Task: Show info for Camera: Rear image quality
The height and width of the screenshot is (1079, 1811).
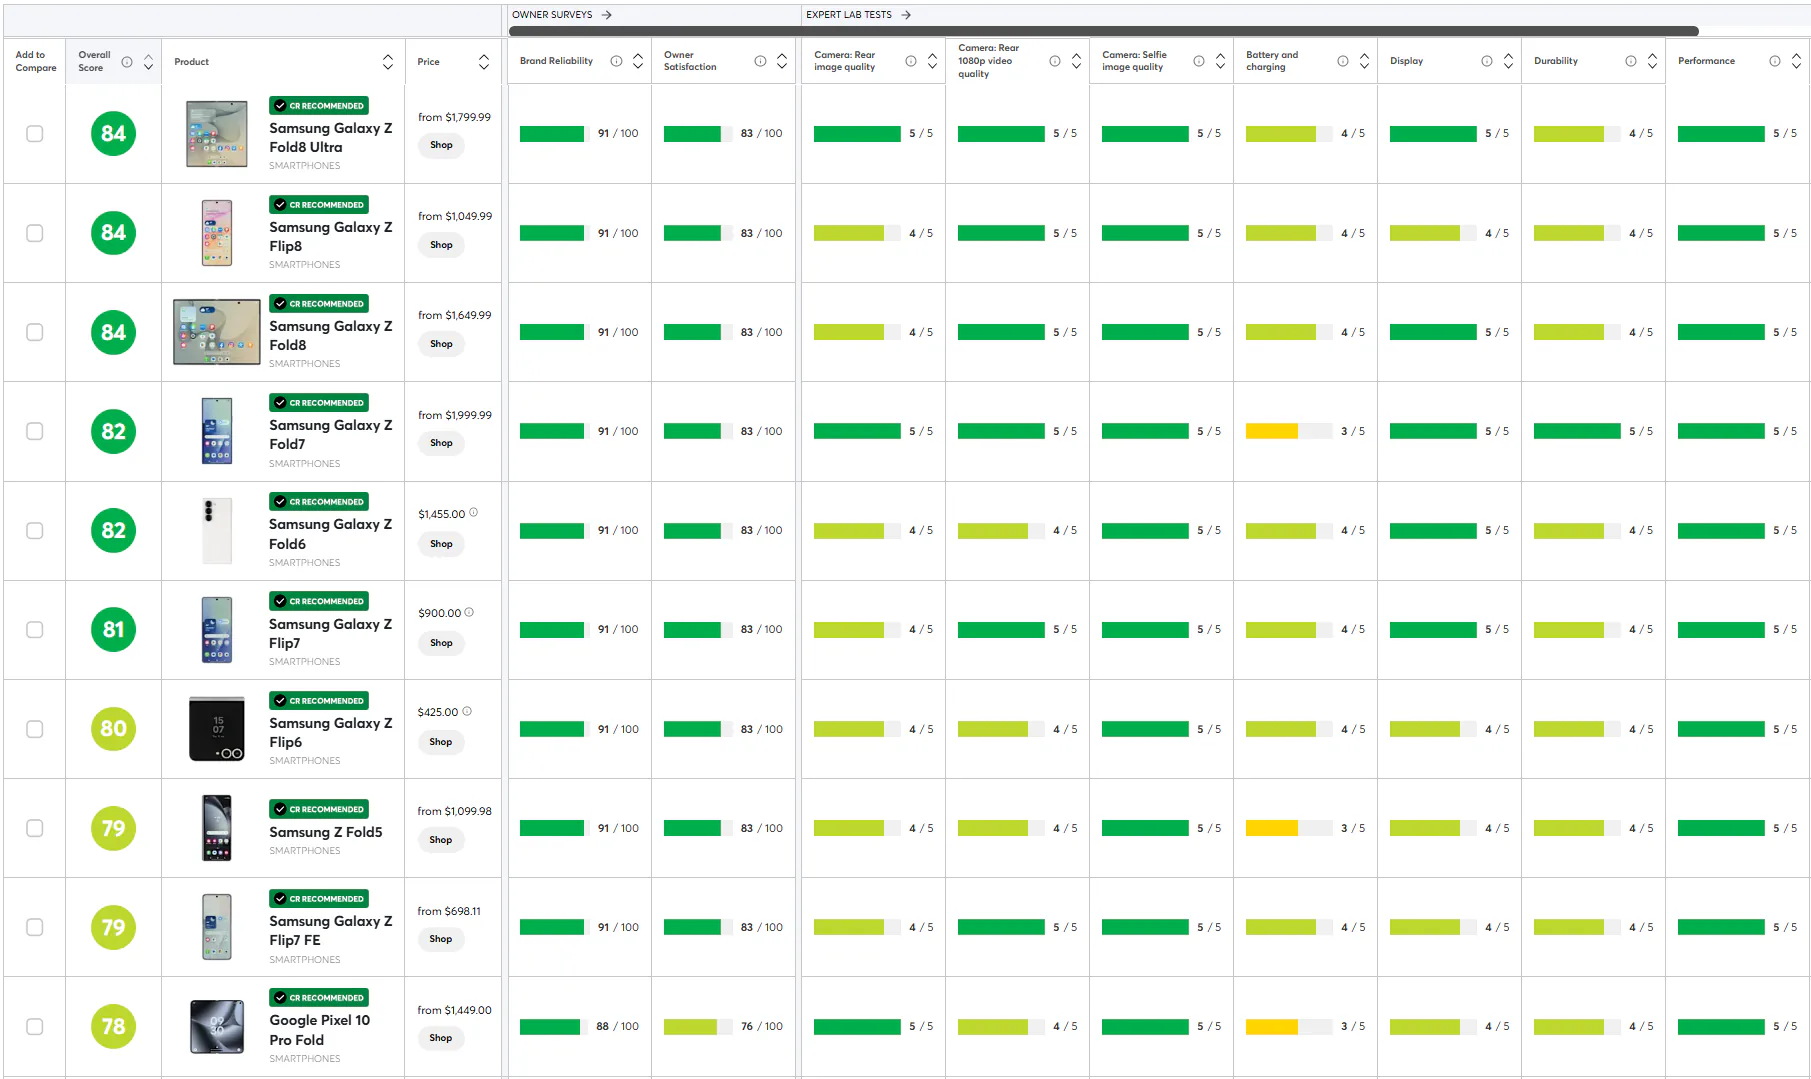Action: pyautogui.click(x=911, y=61)
